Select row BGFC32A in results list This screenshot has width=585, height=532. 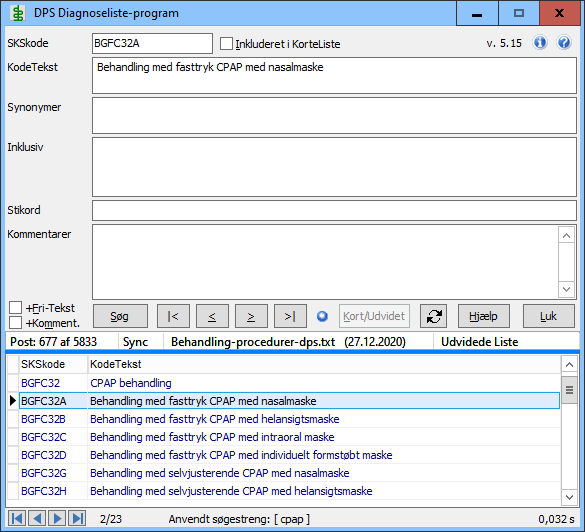(x=289, y=401)
